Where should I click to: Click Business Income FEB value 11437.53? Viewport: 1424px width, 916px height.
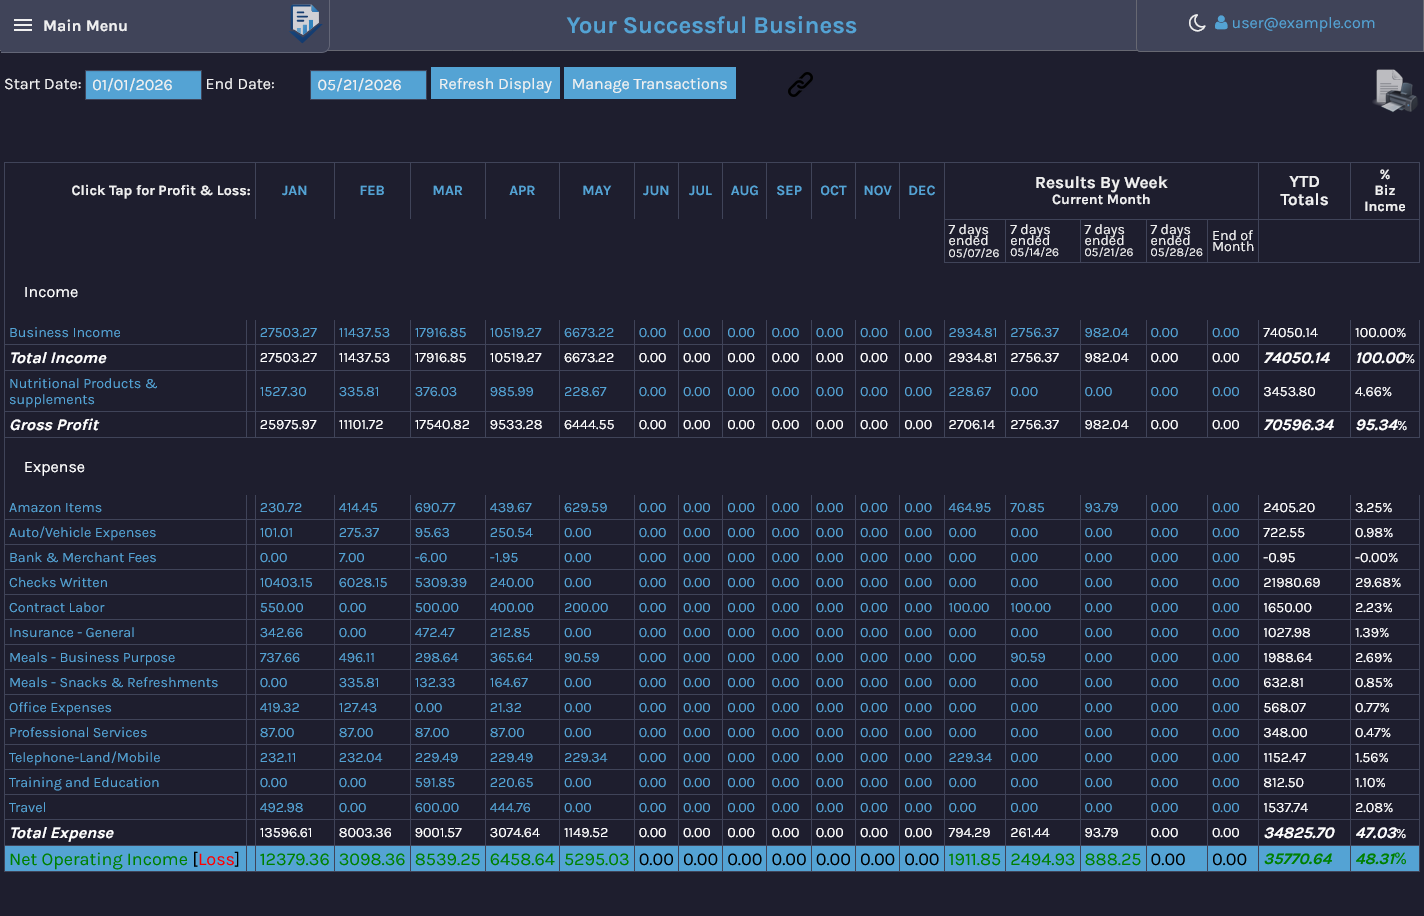(364, 333)
